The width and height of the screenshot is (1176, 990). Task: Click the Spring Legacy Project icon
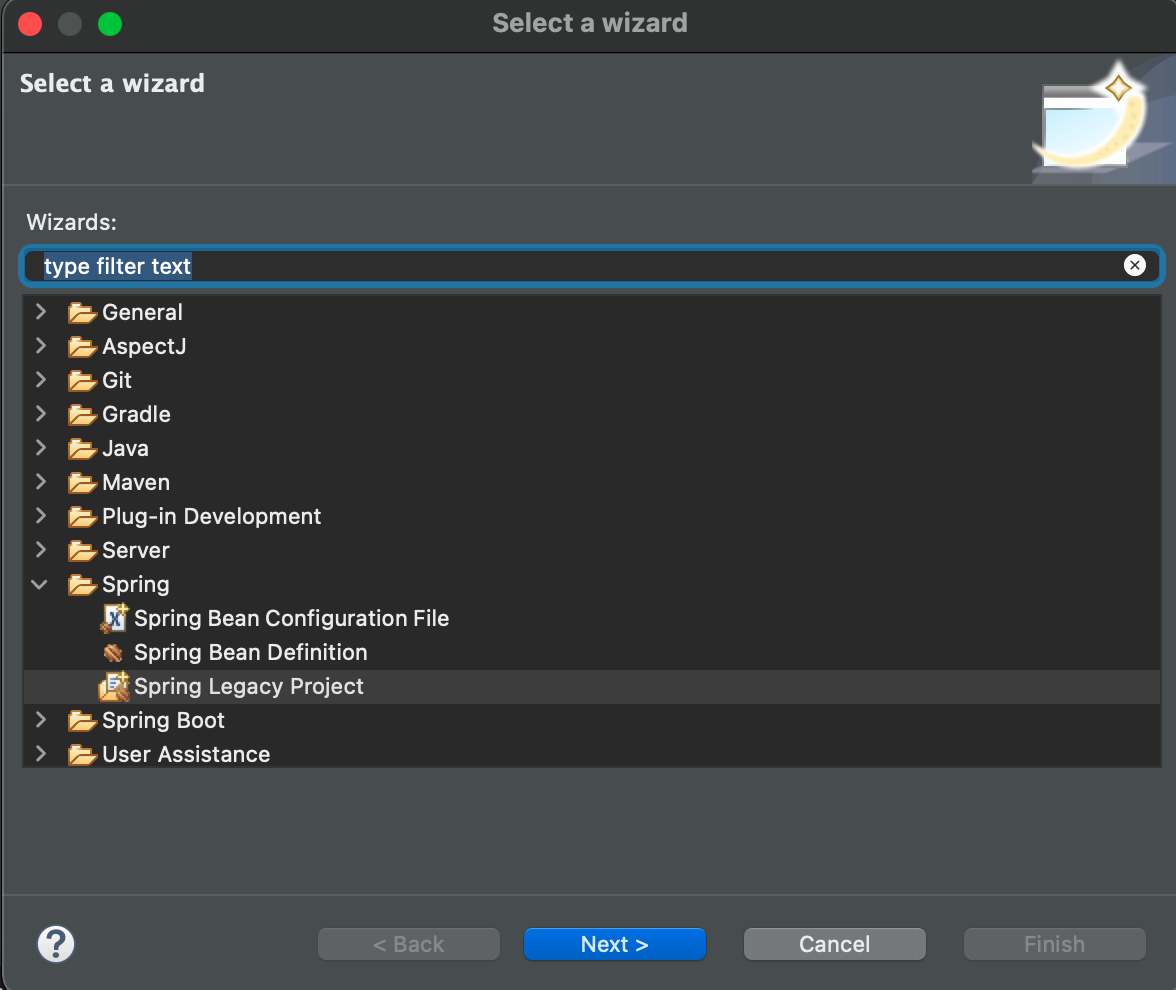114,686
